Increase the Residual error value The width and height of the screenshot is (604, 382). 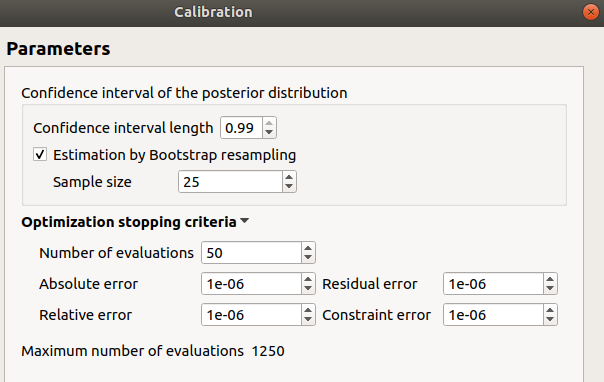coord(550,279)
